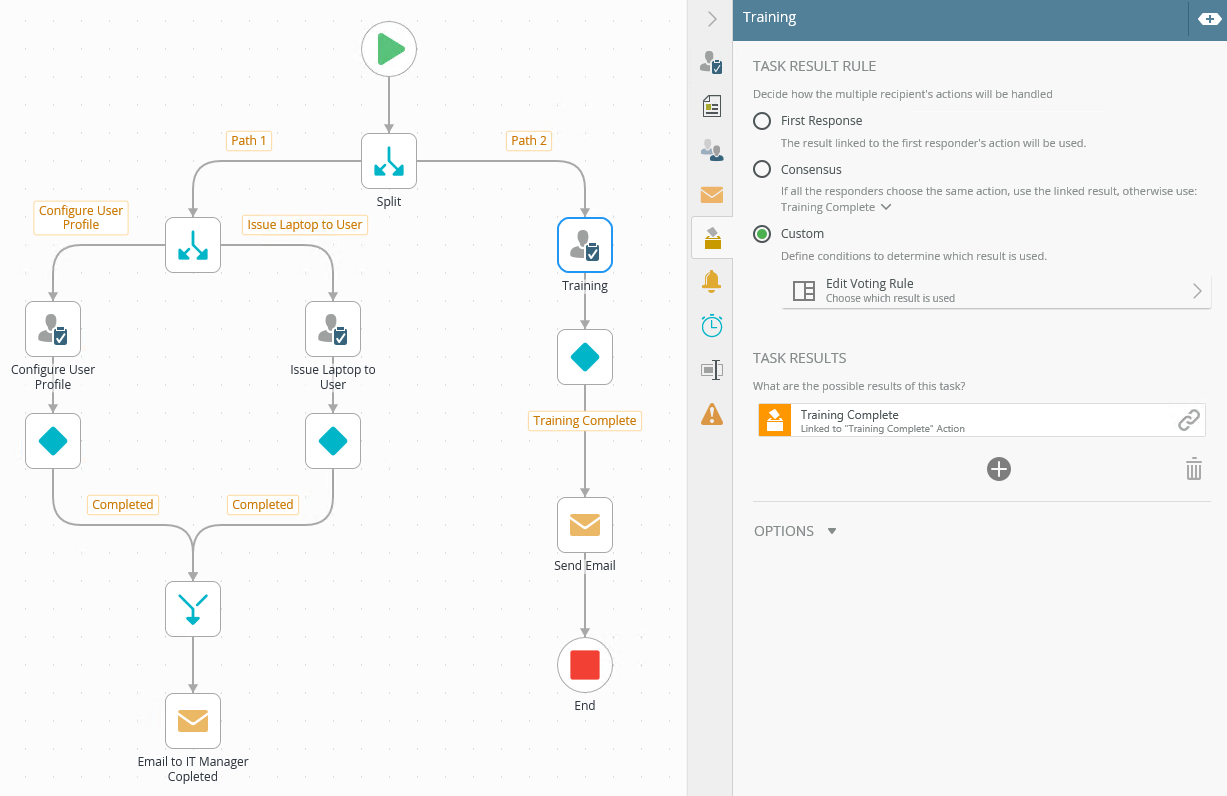Select the Consensus radio button
The width and height of the screenshot is (1227, 796).
tap(761, 169)
